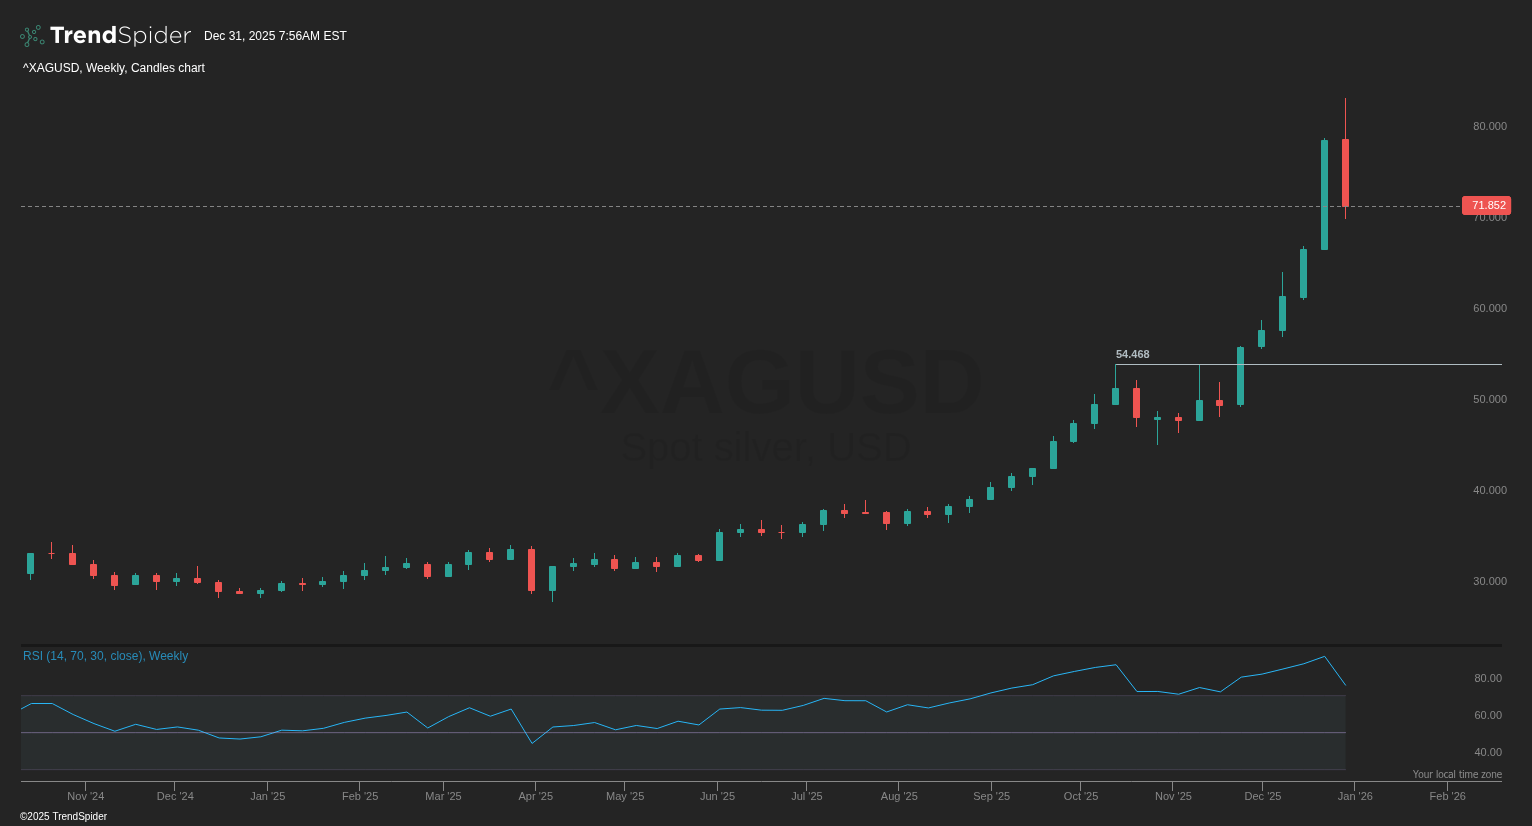Click the large red candle at April '25
Image resolution: width=1532 pixels, height=826 pixels.
[531, 570]
